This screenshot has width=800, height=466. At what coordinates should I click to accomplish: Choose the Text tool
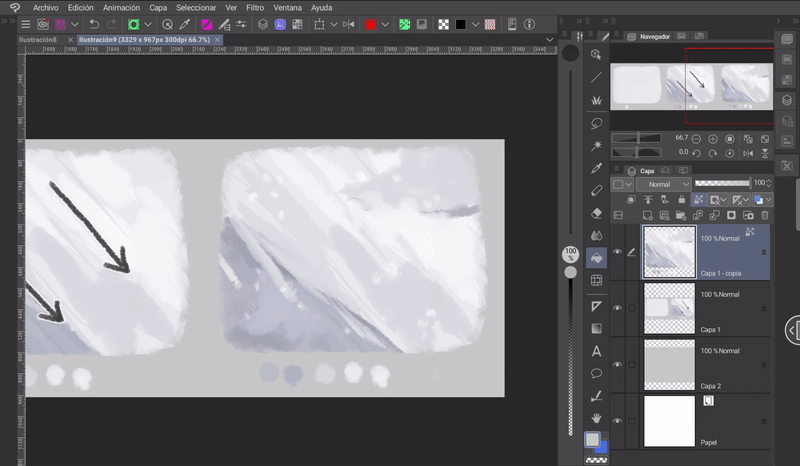[597, 351]
